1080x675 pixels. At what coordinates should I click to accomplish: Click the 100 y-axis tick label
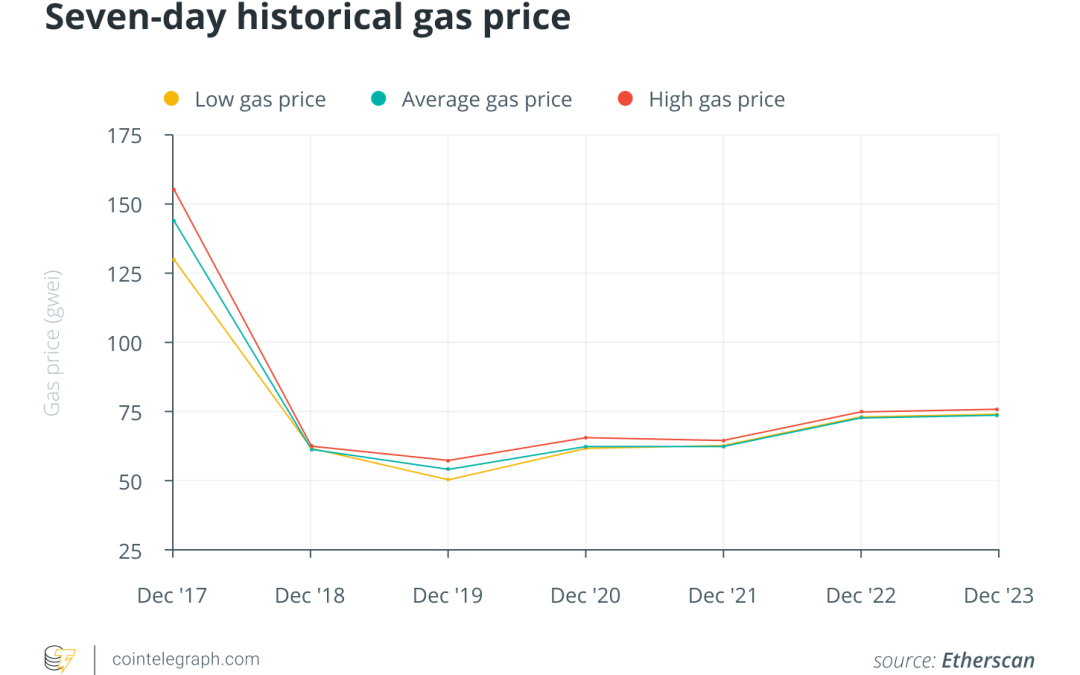point(124,343)
